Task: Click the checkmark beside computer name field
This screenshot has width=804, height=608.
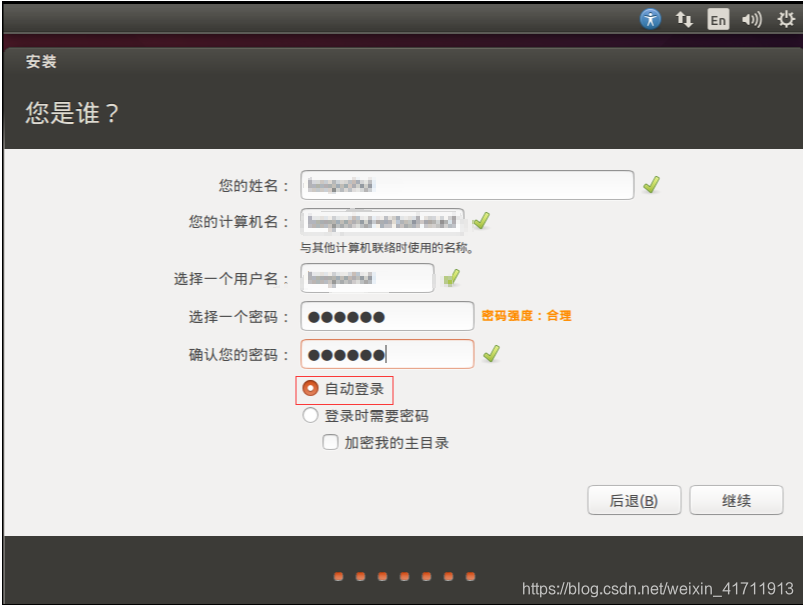Action: click(481, 221)
